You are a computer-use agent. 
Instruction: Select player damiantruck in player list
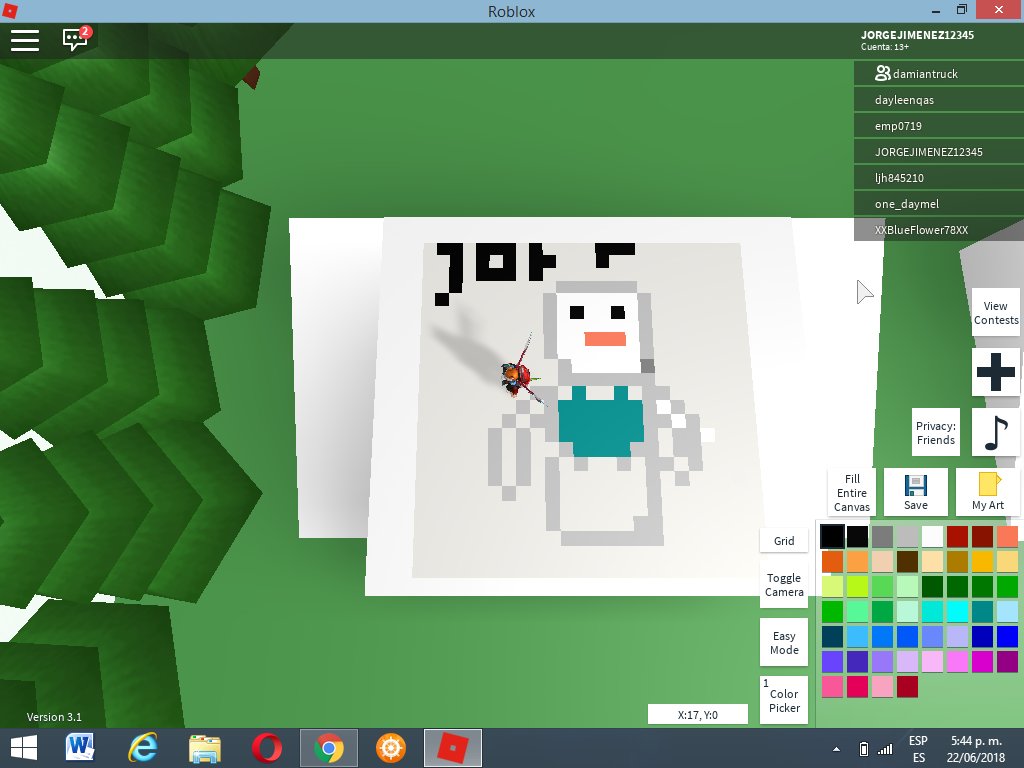938,74
